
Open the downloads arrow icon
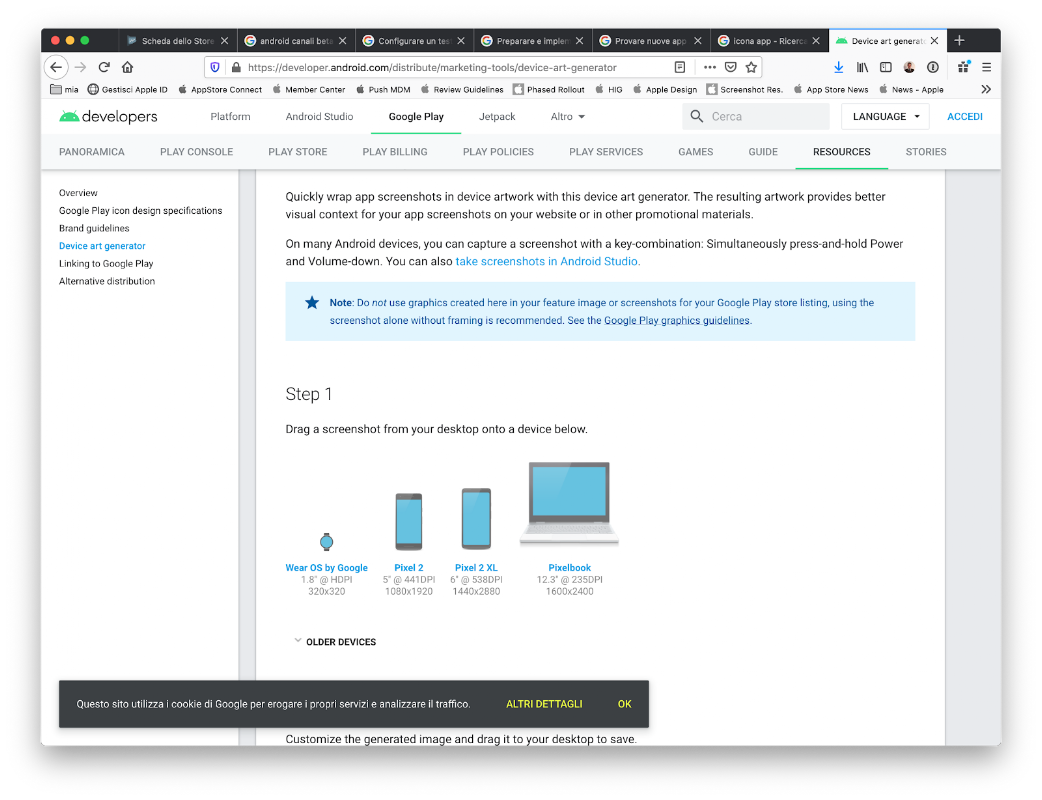(839, 67)
